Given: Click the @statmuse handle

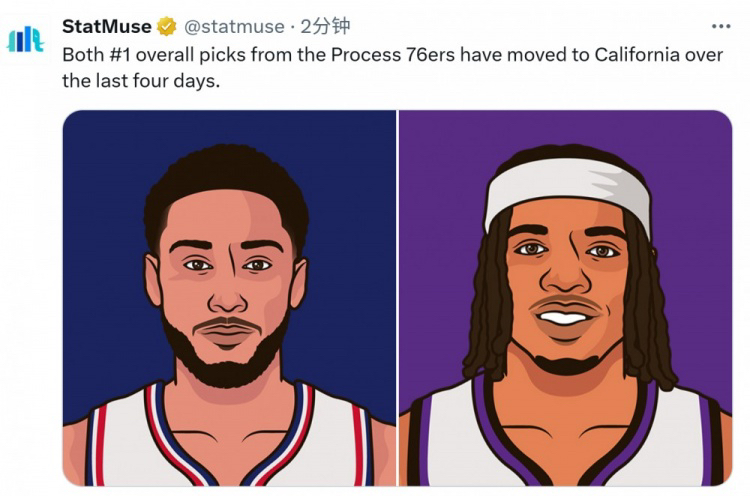Looking at the screenshot, I should (x=227, y=27).
